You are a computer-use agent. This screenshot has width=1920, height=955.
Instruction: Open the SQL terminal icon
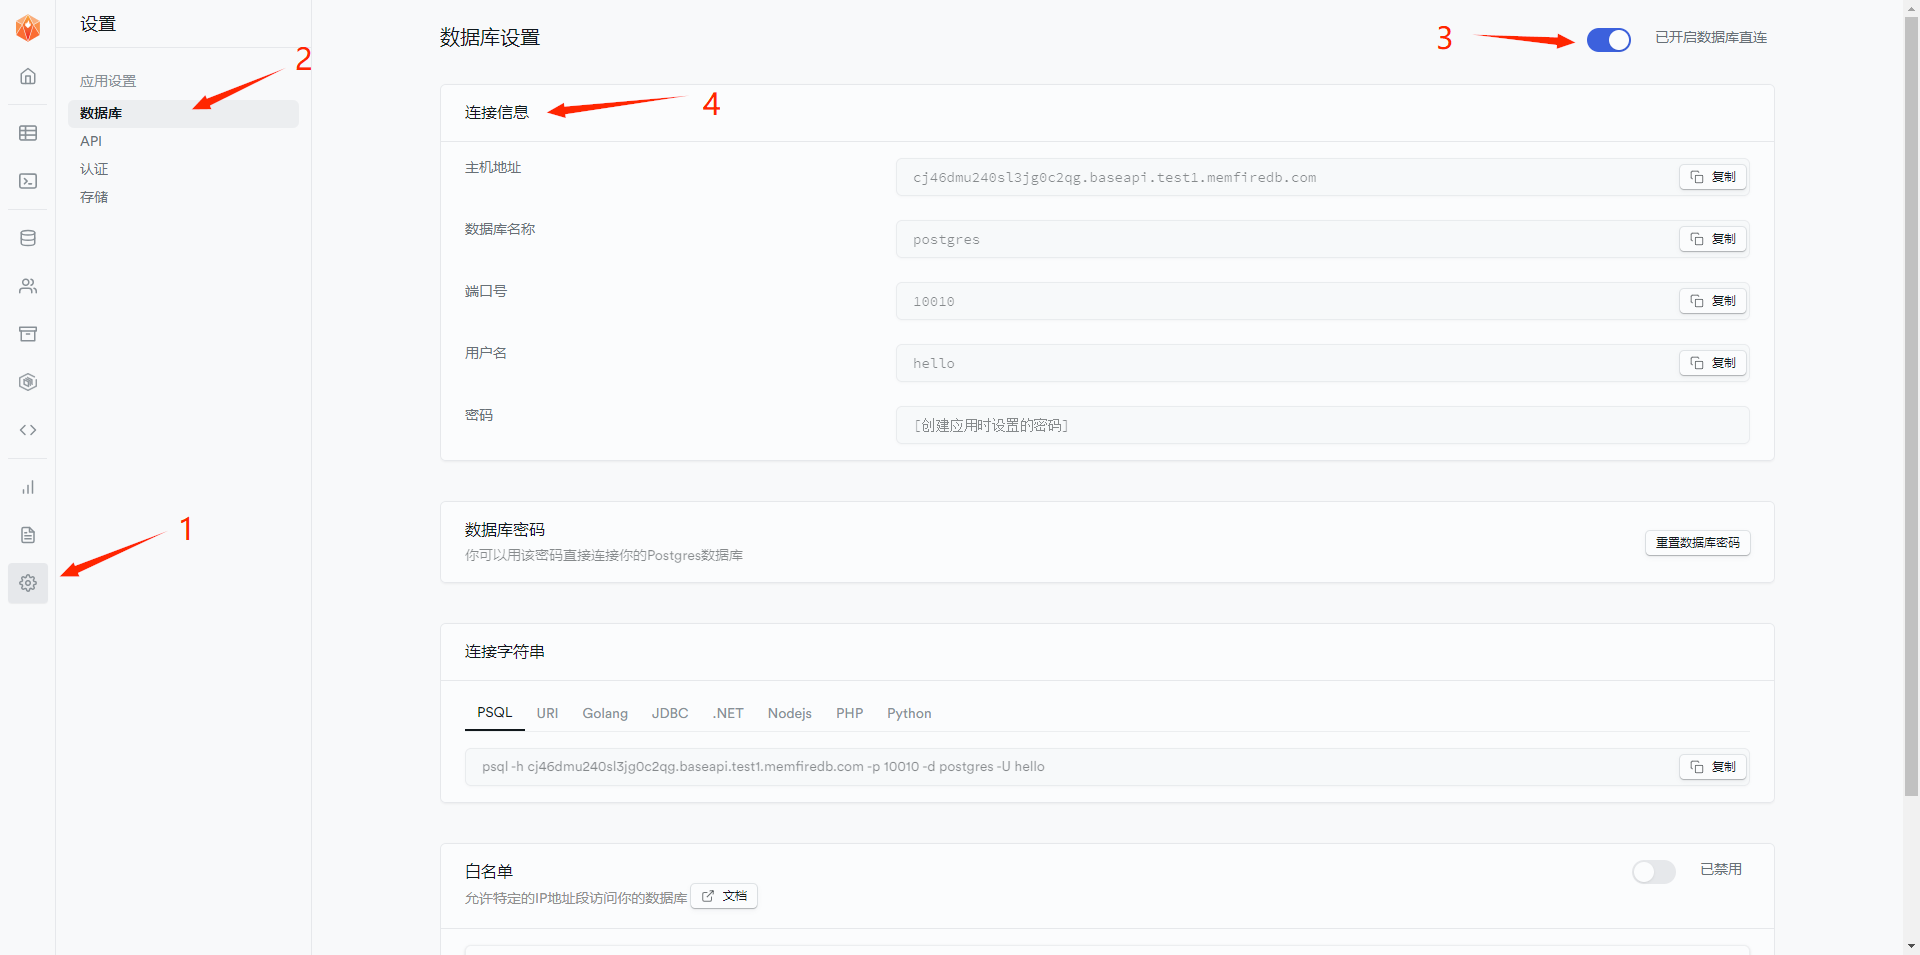28,181
